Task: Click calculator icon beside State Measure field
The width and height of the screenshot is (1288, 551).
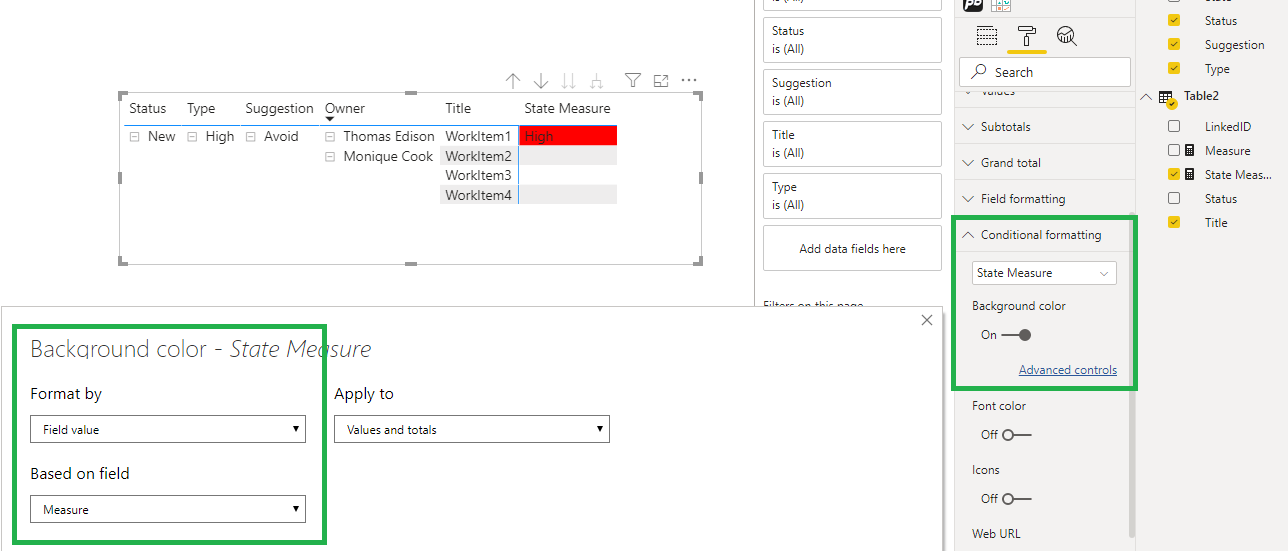Action: 1190,174
